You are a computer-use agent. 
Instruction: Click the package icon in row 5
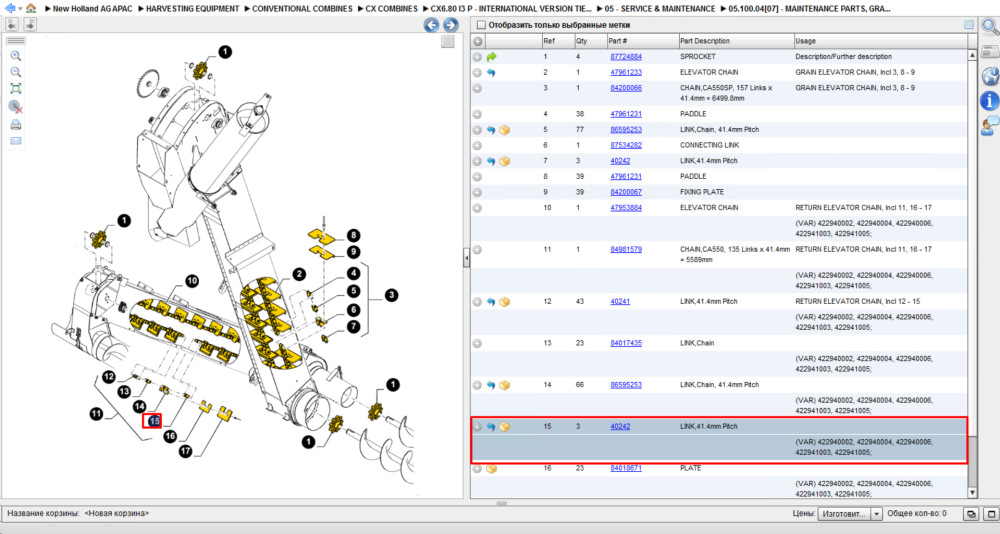504,130
